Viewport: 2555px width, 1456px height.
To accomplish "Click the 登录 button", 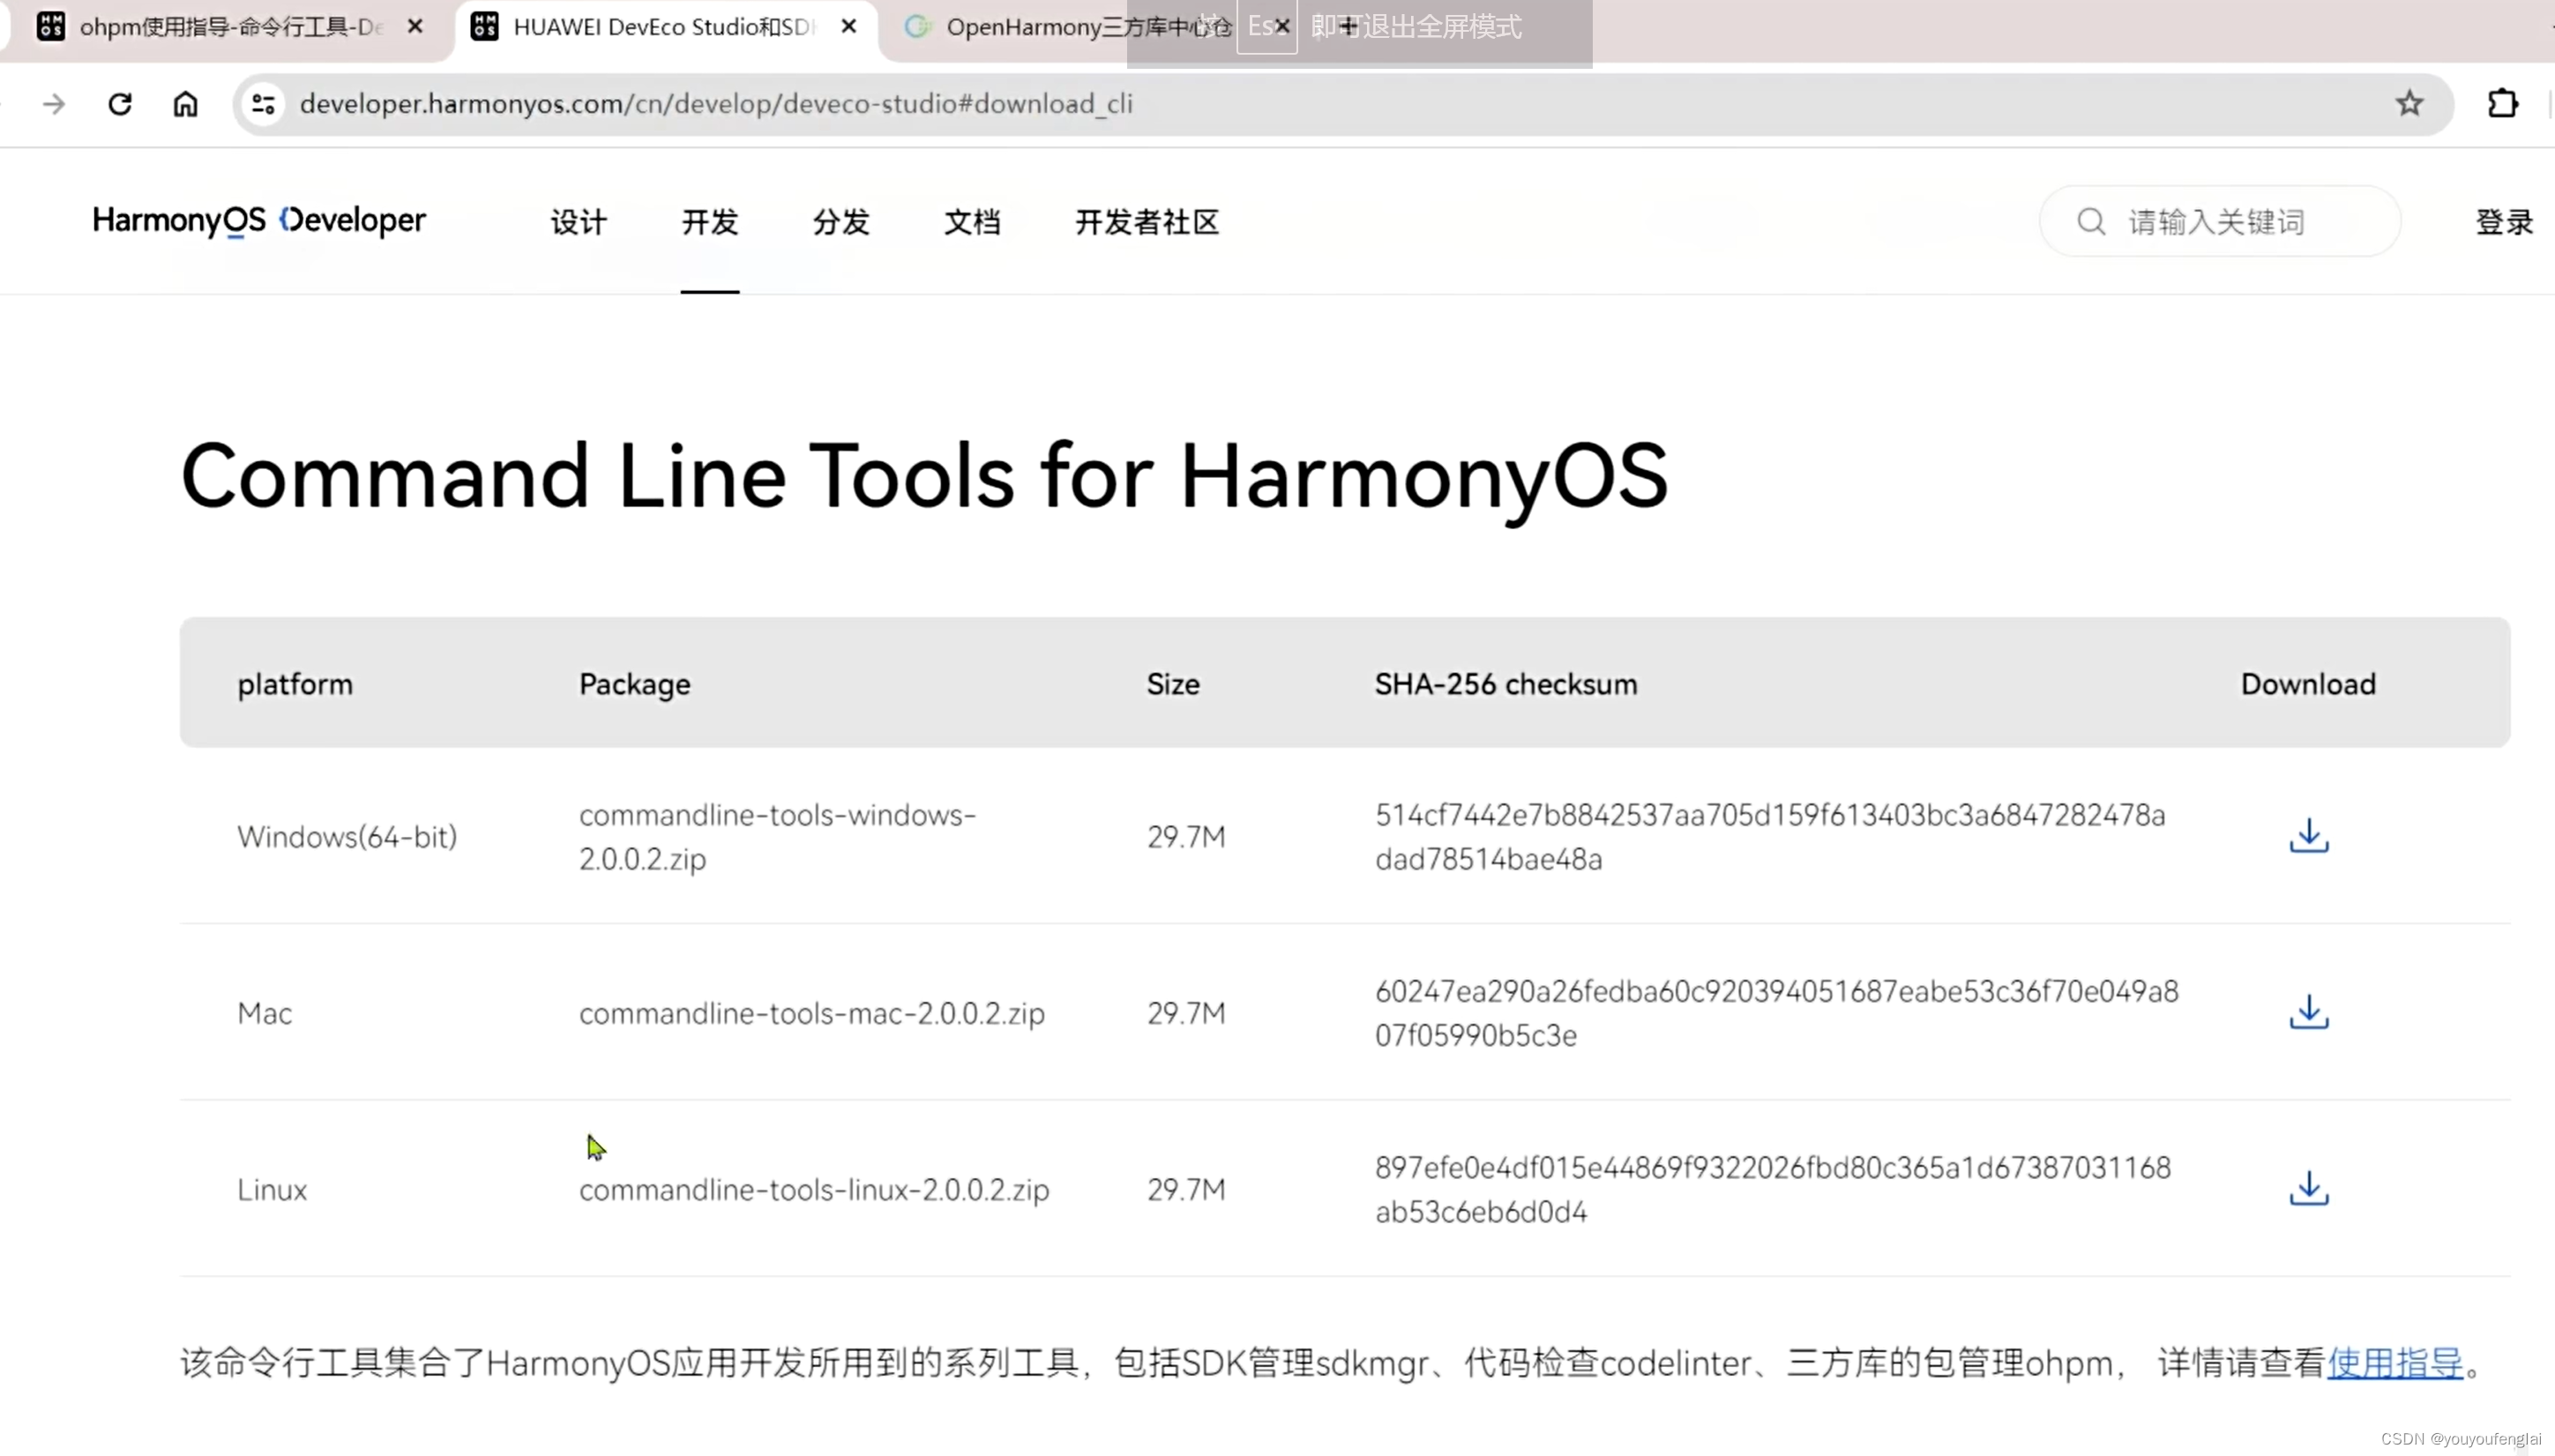I will coord(2506,221).
